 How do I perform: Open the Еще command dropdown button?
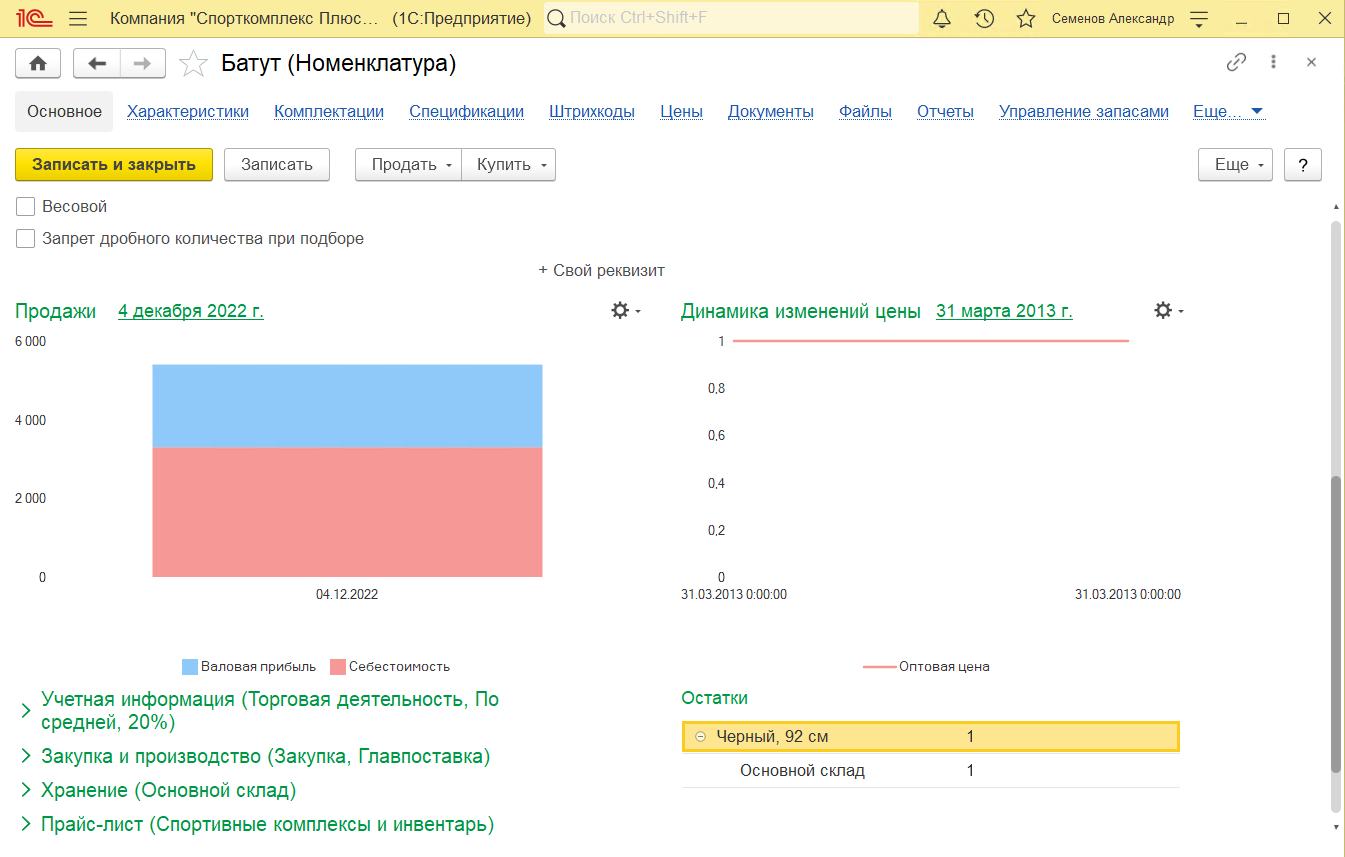1235,165
